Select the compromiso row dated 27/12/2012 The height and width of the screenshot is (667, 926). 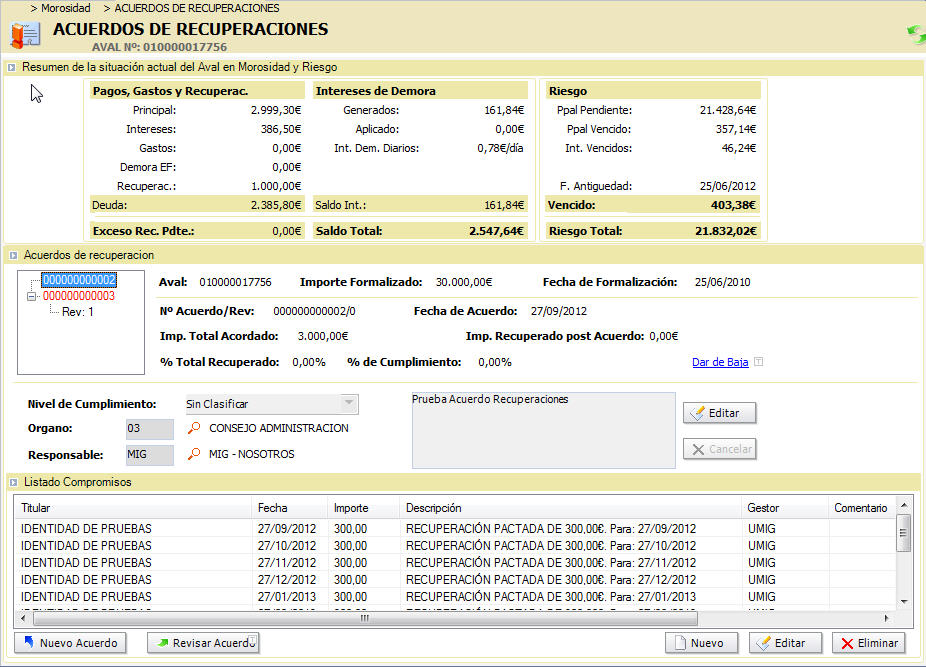[x=455, y=580]
